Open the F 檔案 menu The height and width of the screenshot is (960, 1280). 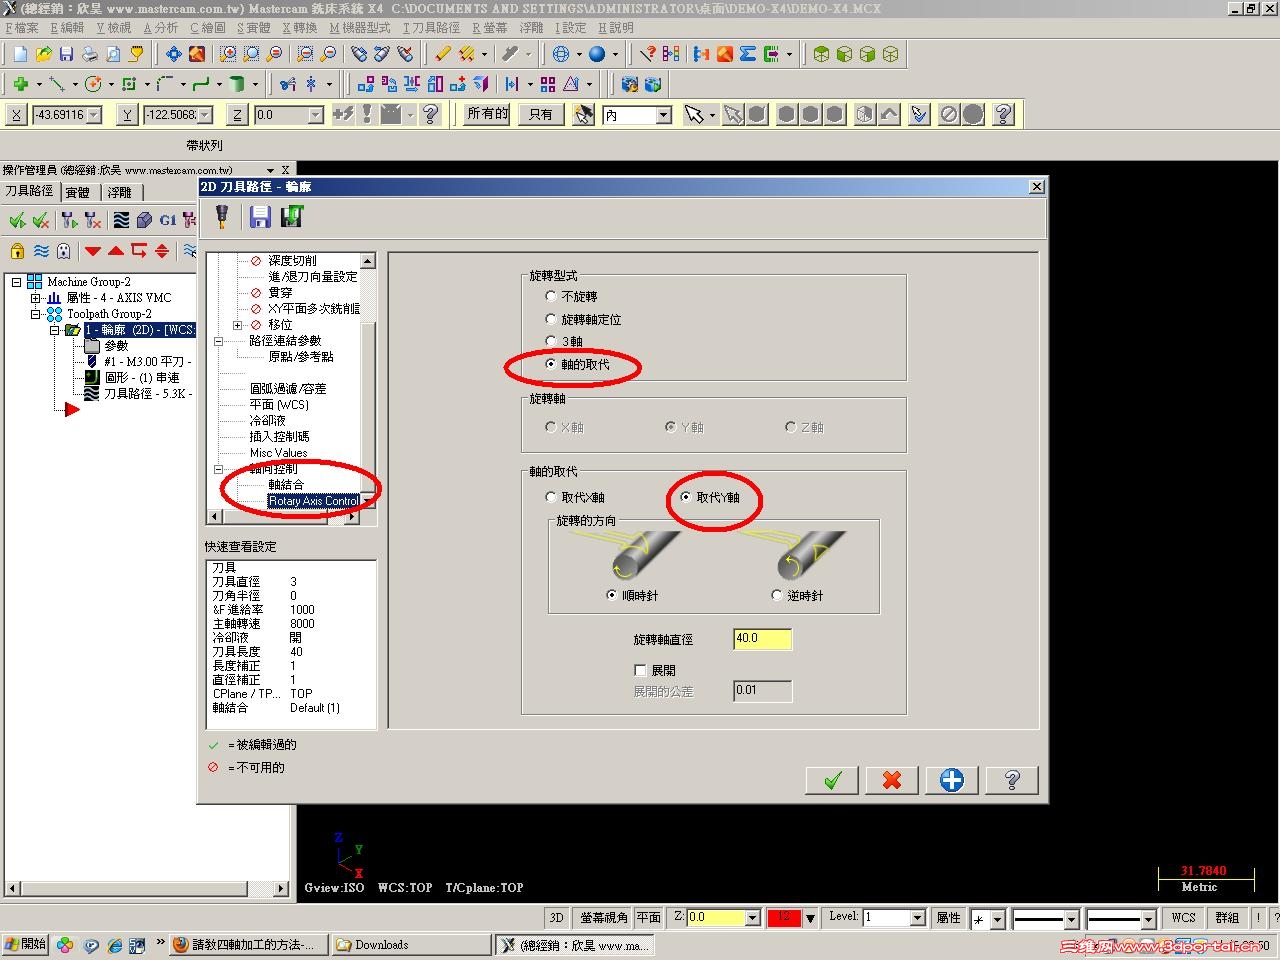tap(22, 28)
